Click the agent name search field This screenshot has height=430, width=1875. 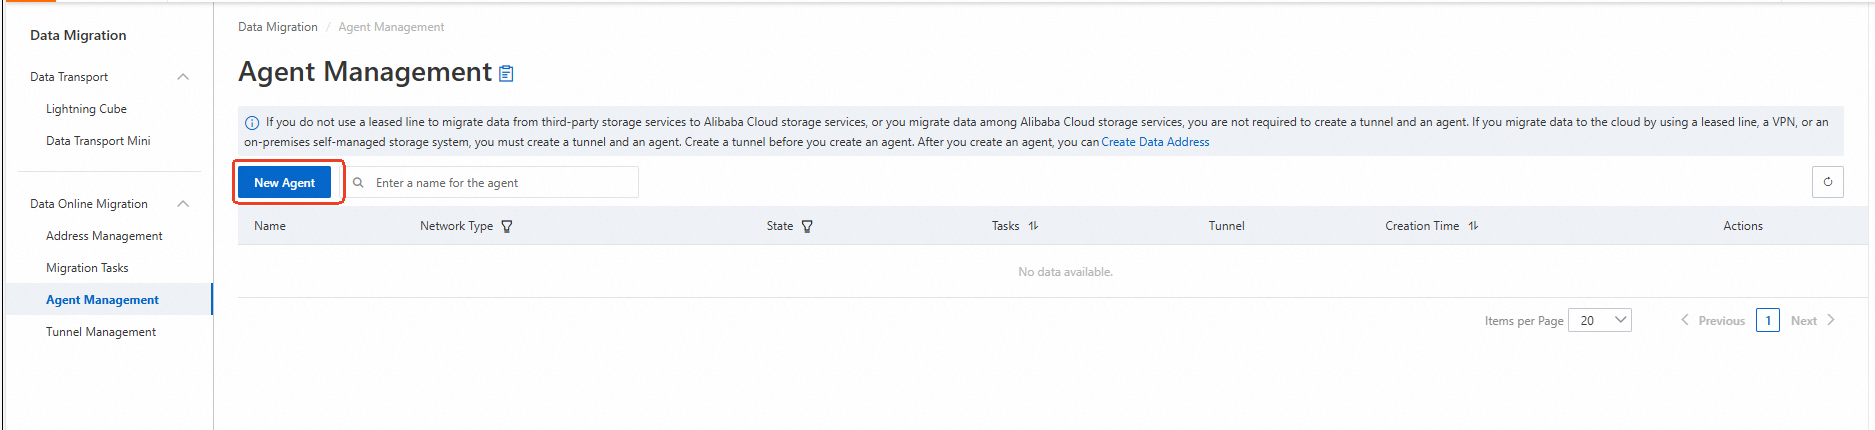click(x=500, y=183)
